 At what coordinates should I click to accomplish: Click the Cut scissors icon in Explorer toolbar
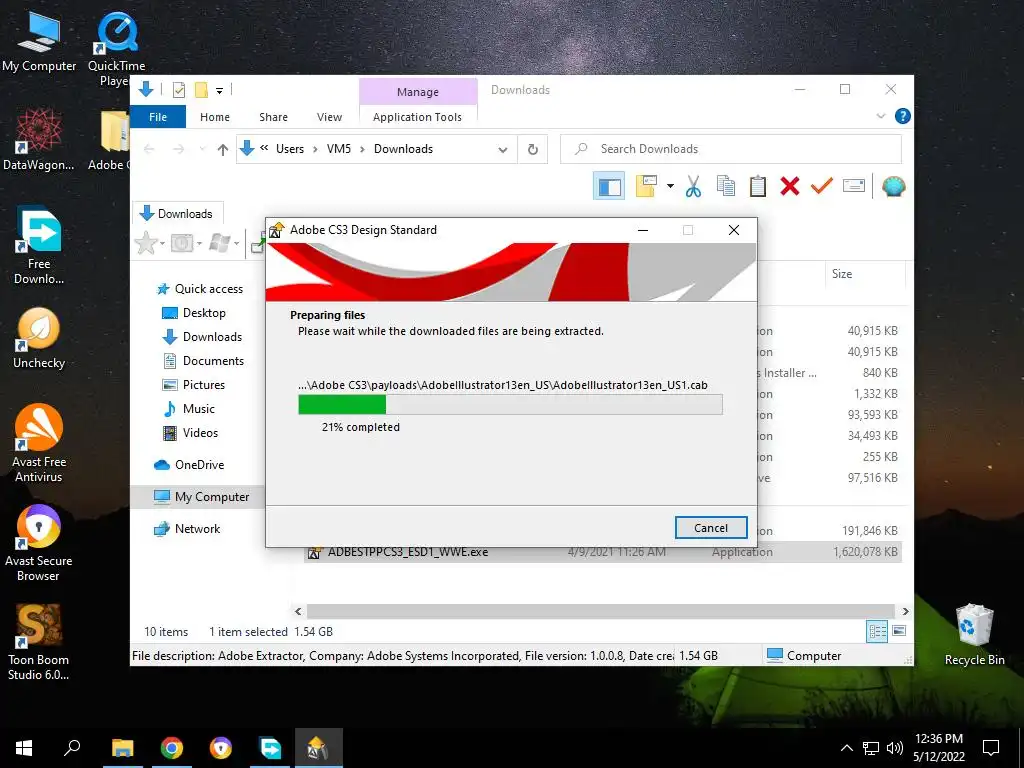point(693,187)
